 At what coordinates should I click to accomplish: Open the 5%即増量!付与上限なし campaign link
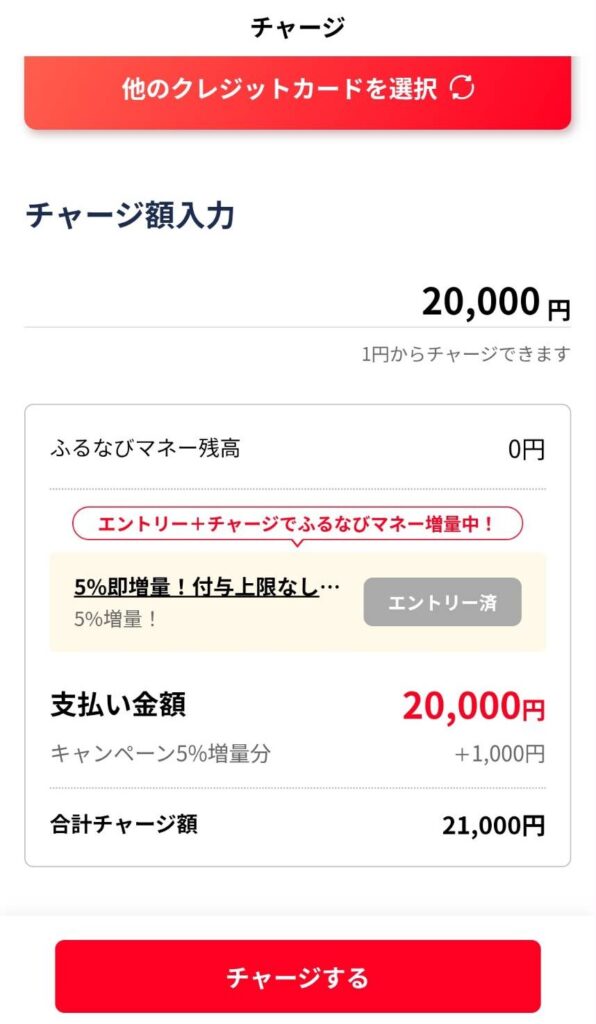point(206,588)
